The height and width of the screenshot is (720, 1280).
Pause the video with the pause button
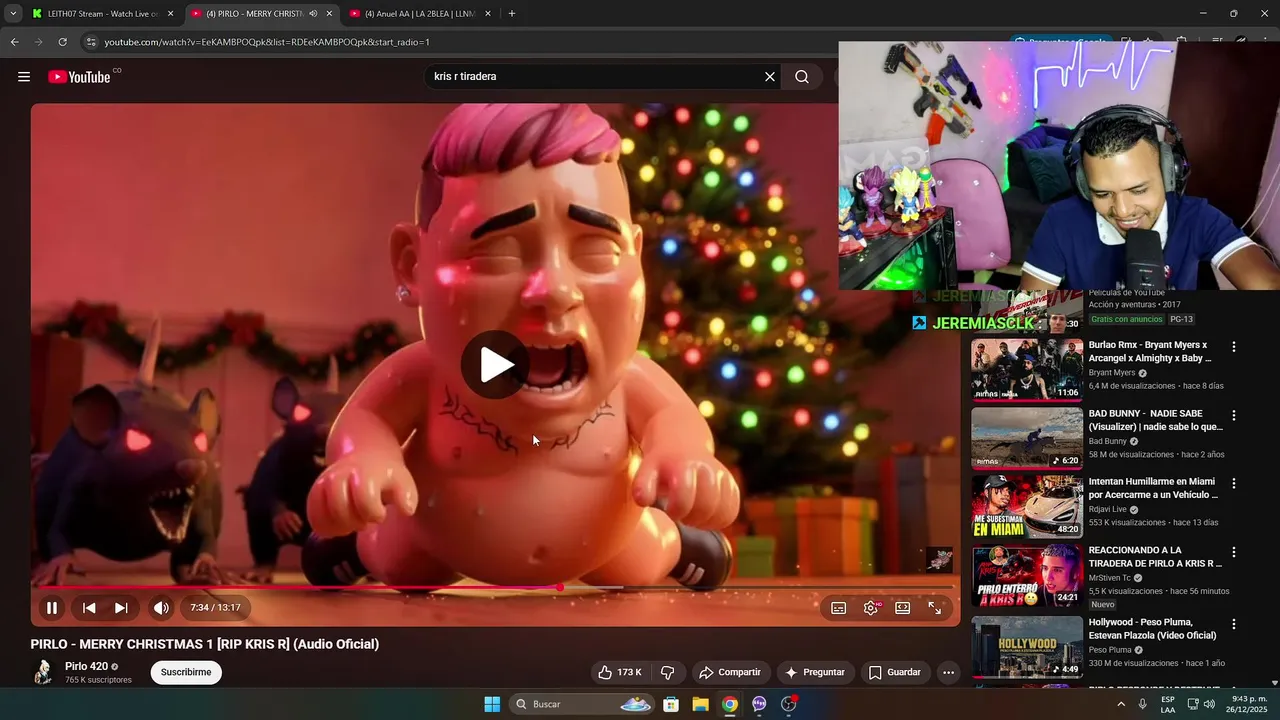52,607
